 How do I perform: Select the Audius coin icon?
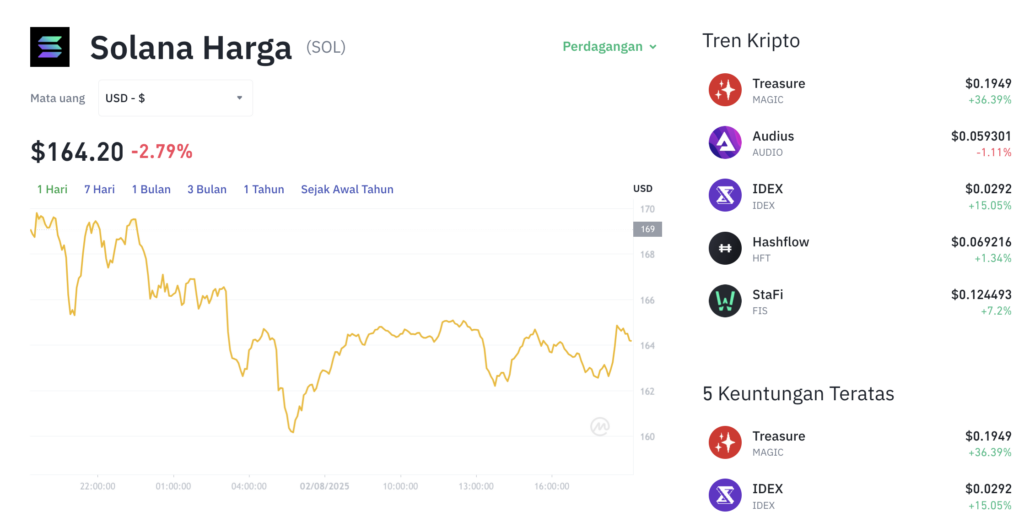click(725, 143)
